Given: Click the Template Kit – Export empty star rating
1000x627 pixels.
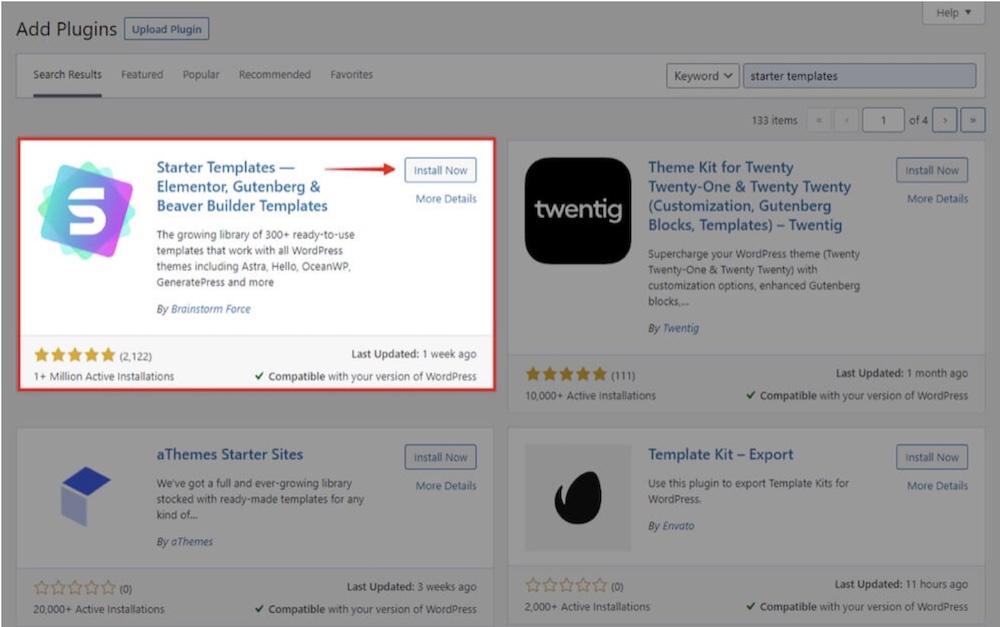Looking at the screenshot, I should click(566, 585).
